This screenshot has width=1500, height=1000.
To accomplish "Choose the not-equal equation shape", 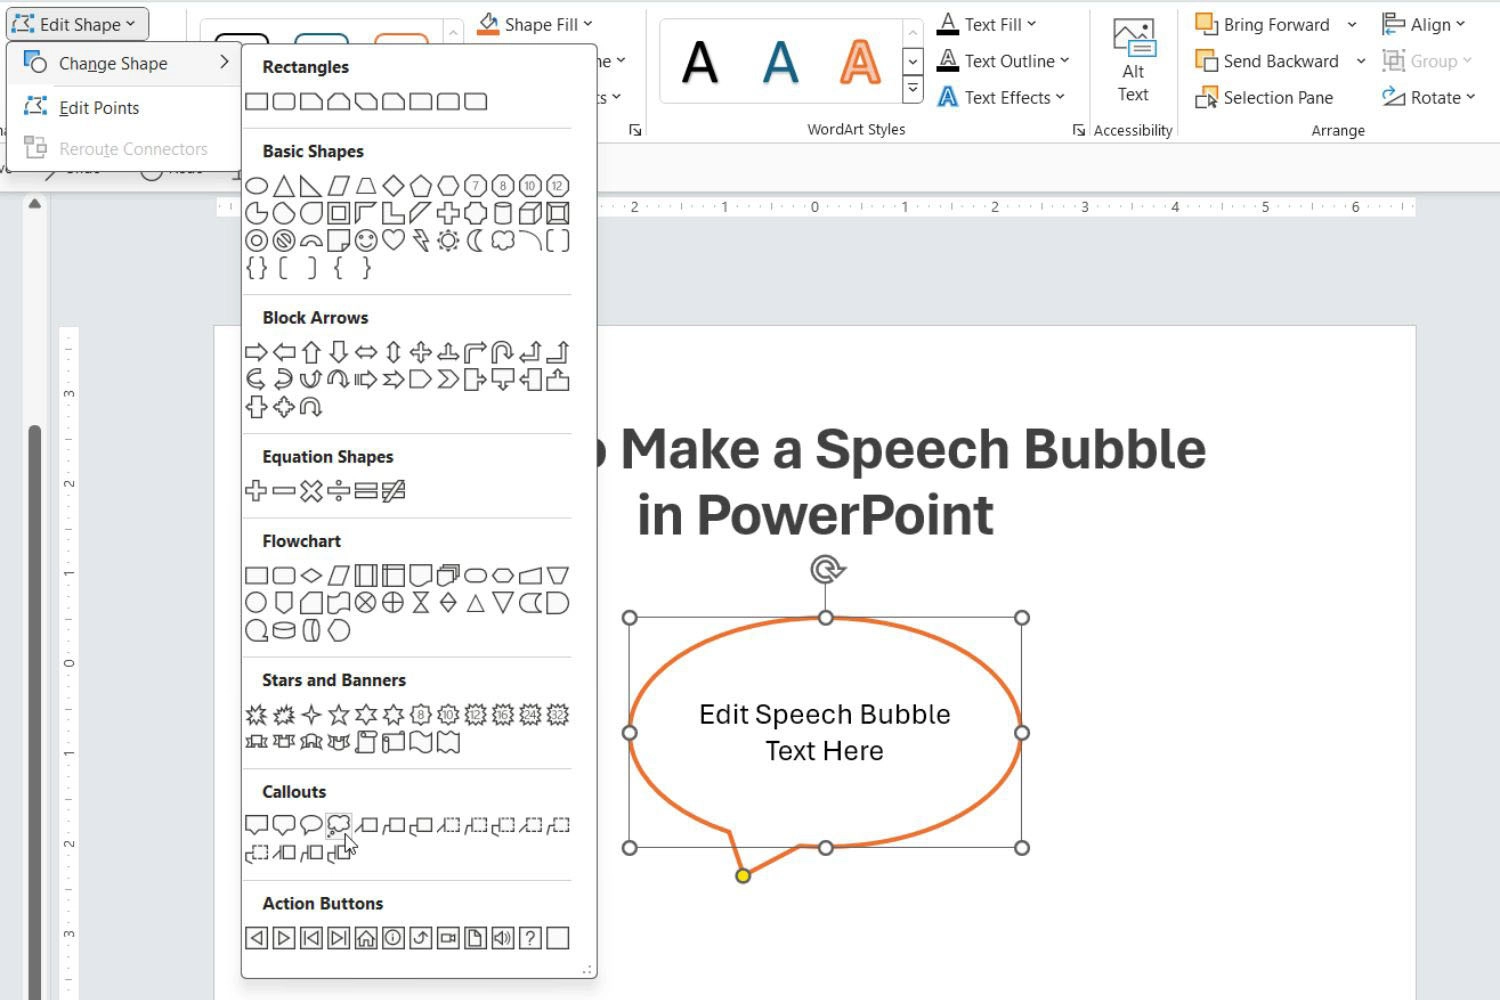I will [393, 491].
